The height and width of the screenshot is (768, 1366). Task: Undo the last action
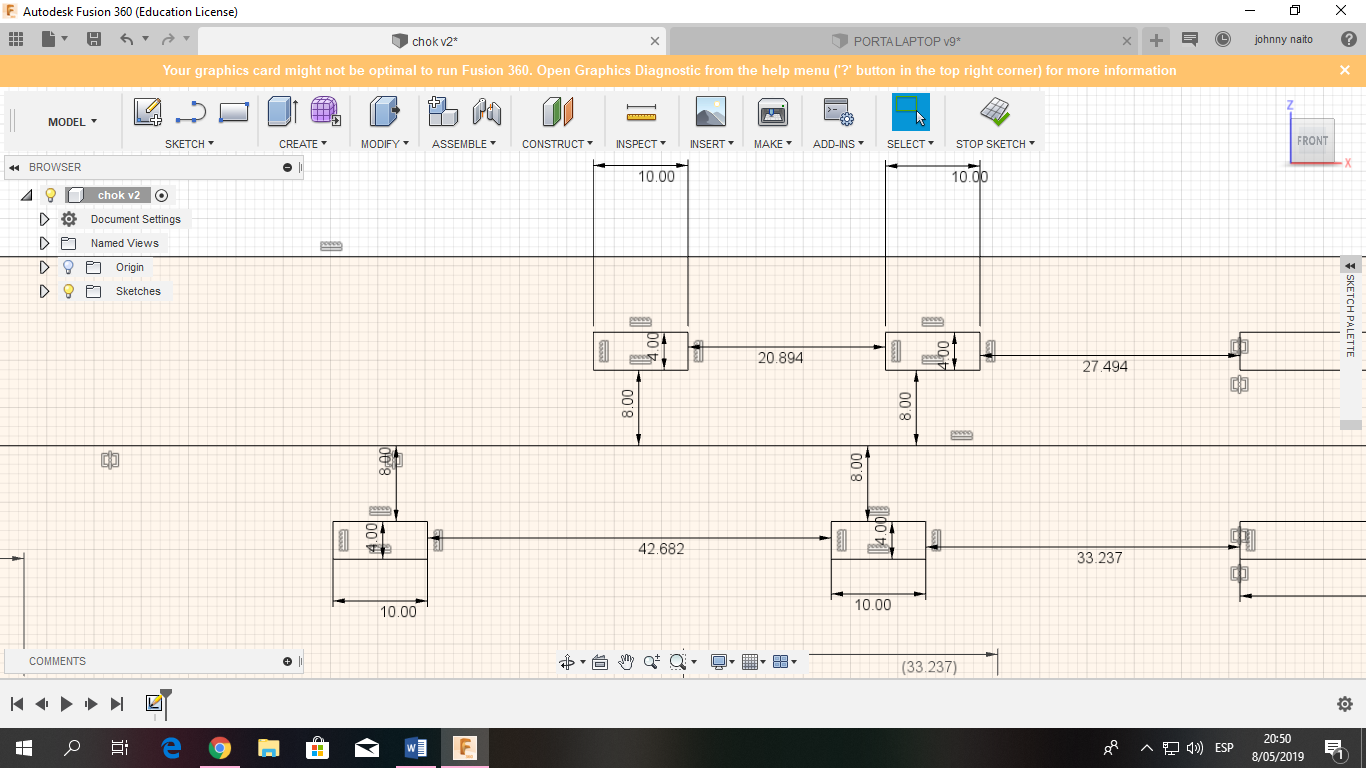(126, 40)
